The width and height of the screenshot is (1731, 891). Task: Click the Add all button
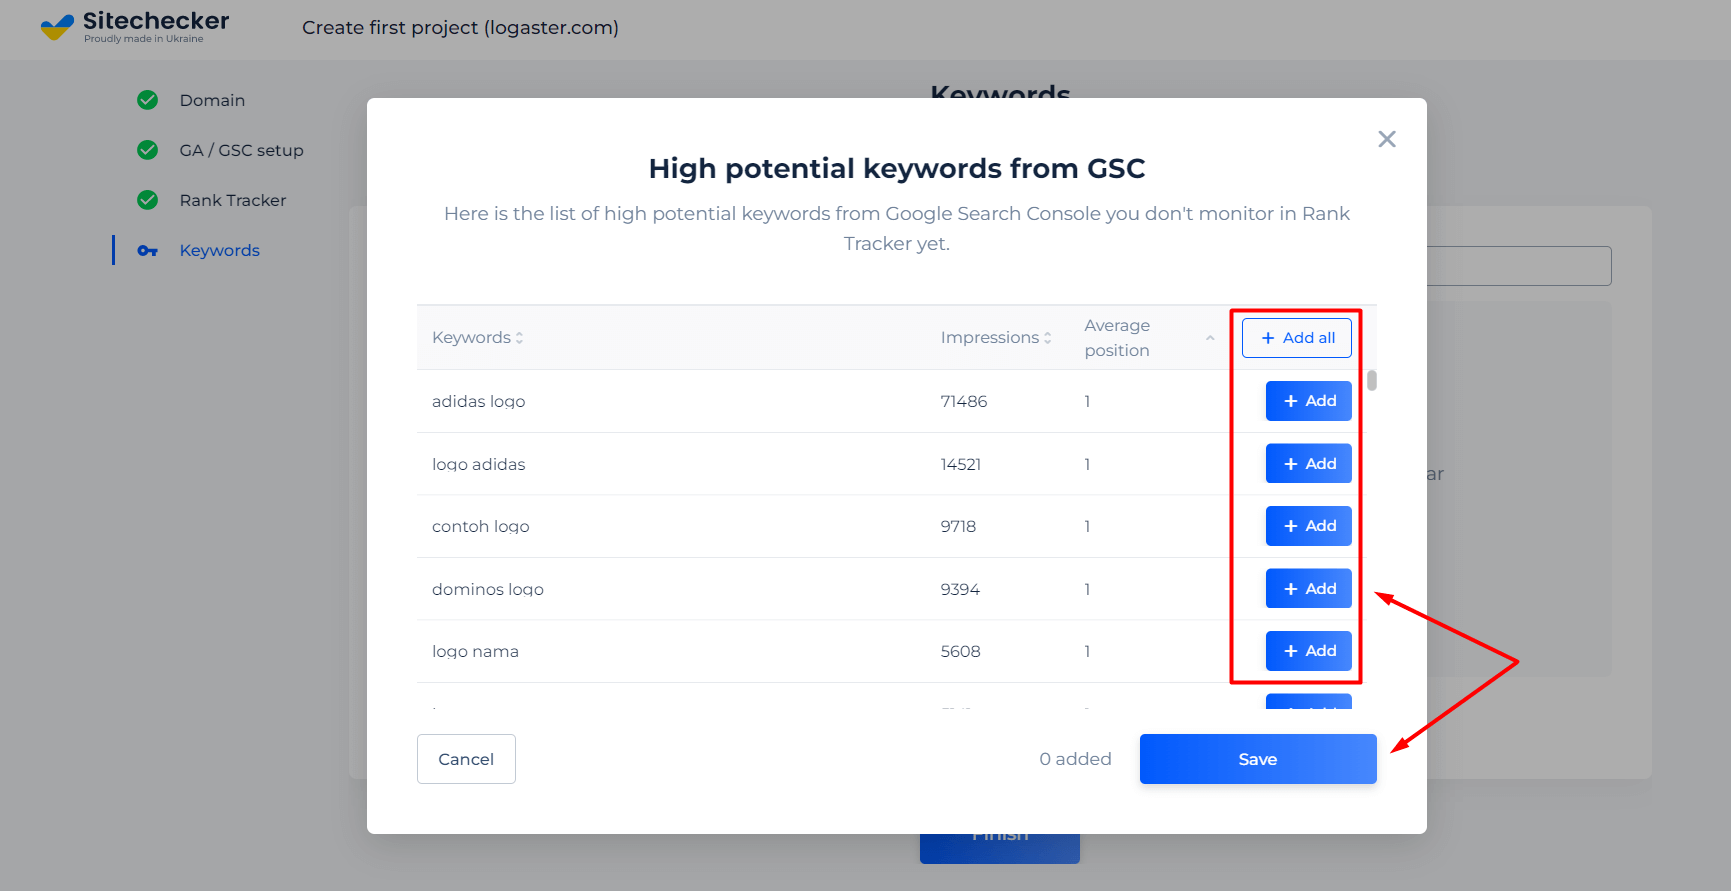[1297, 338]
